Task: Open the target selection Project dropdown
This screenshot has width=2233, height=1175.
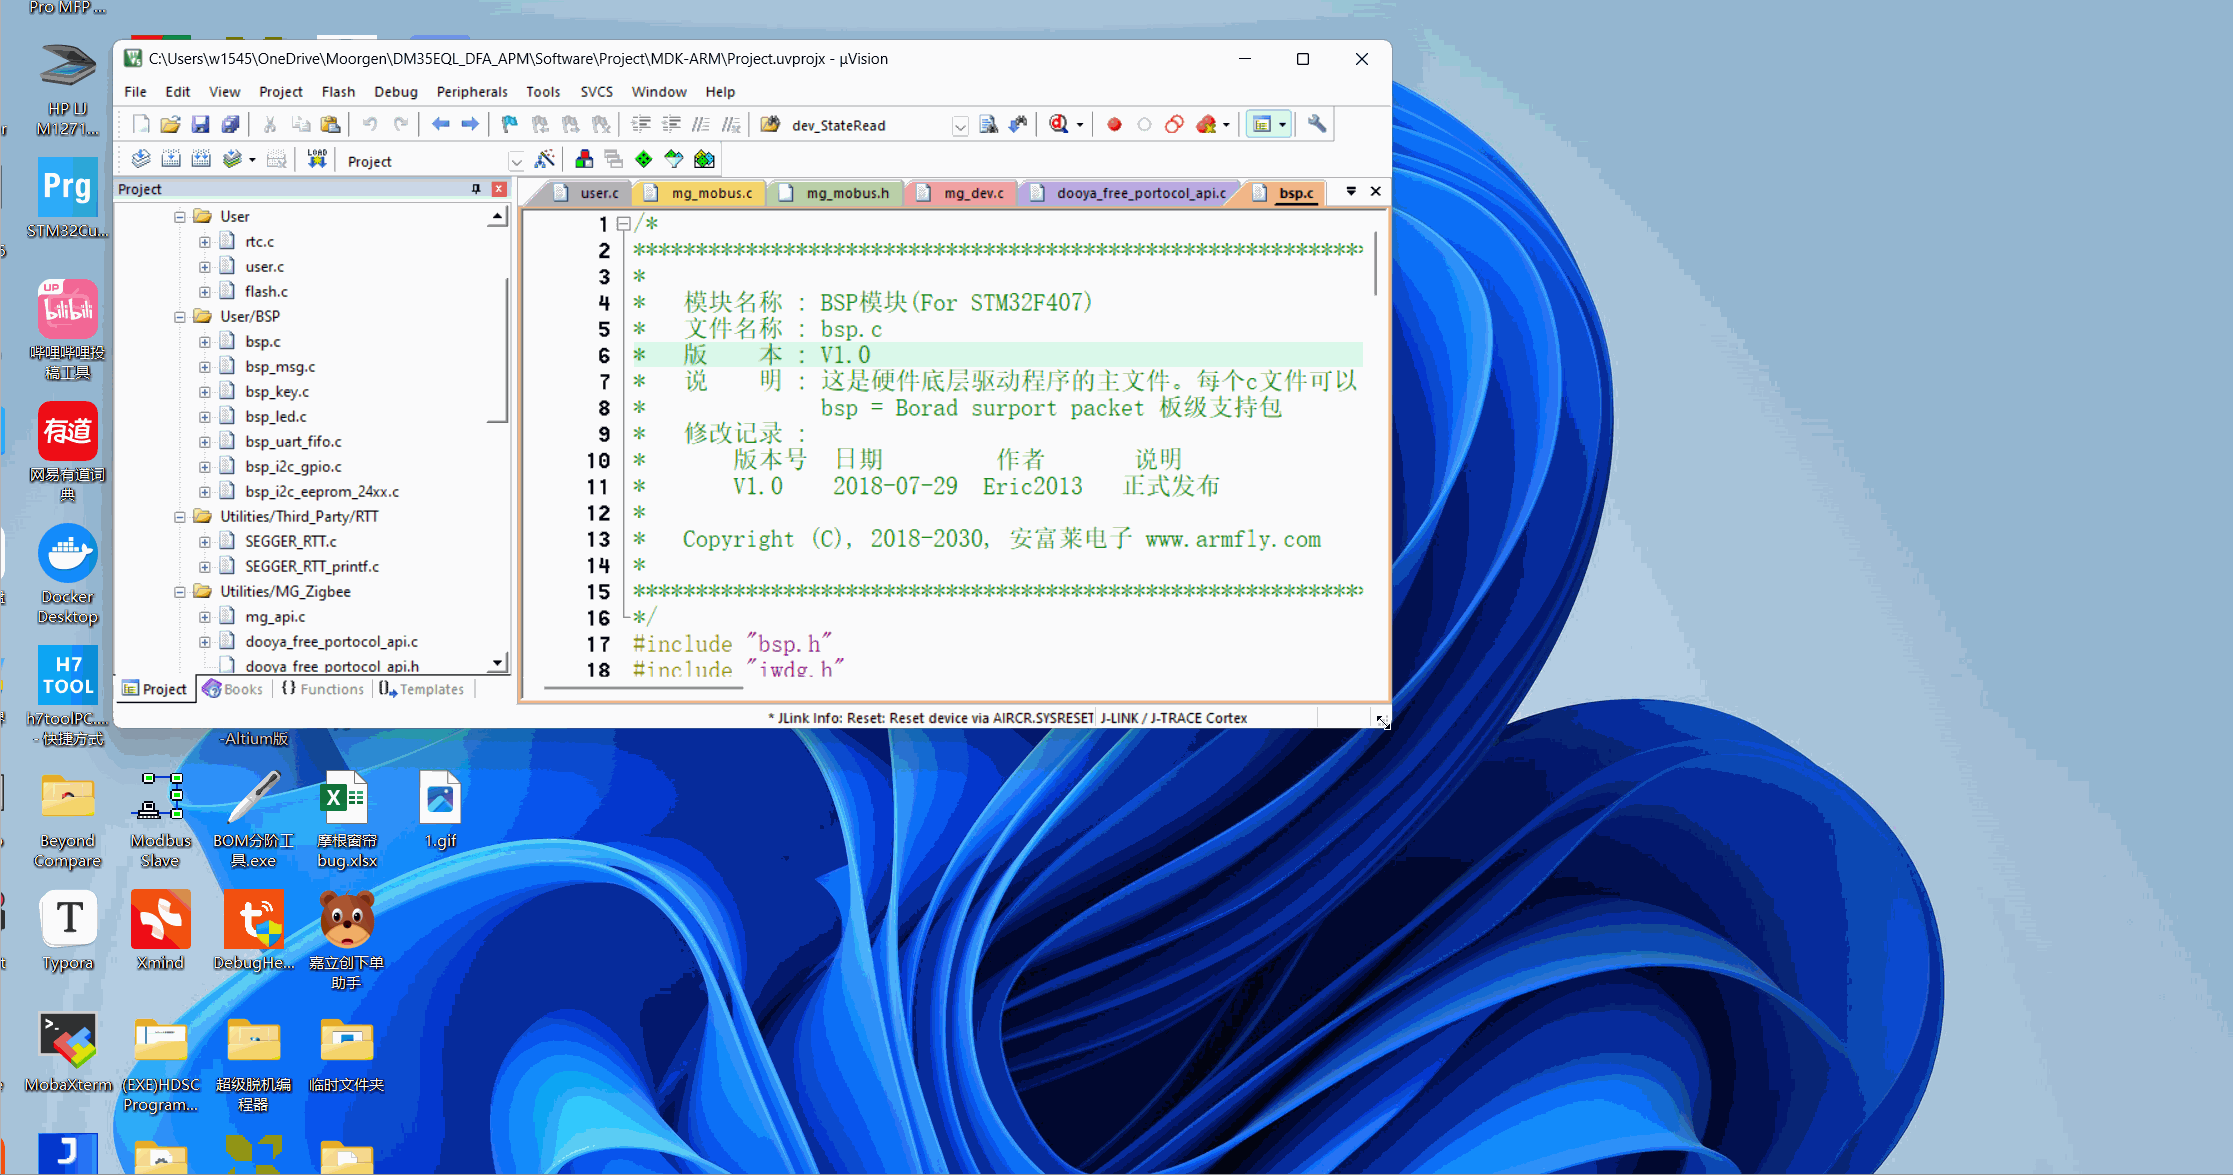Action: [x=516, y=161]
